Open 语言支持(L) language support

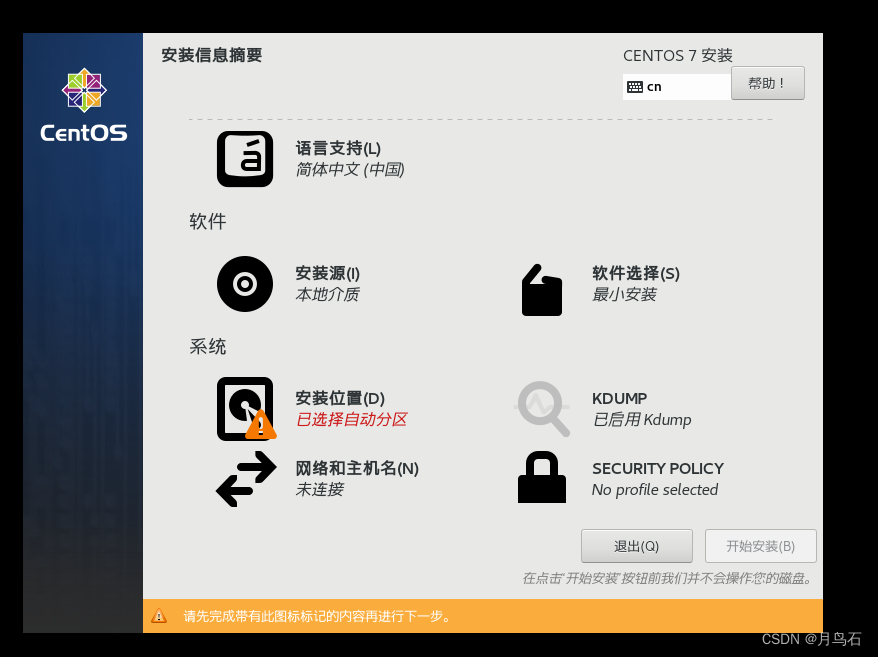(338, 148)
